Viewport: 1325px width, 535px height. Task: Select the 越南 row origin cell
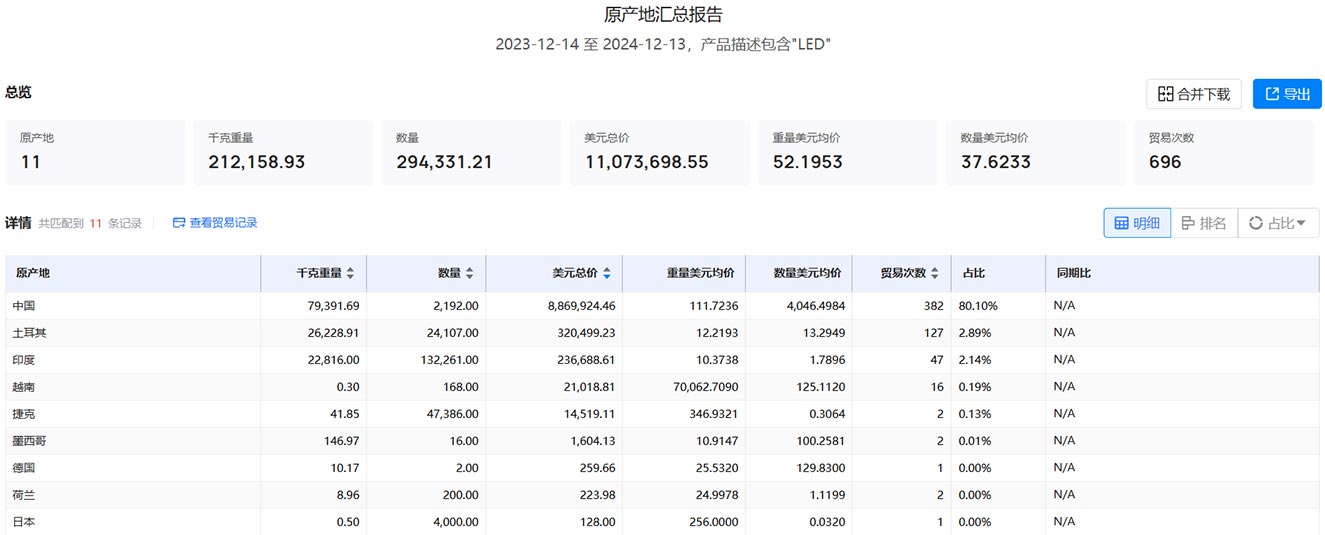coord(133,387)
